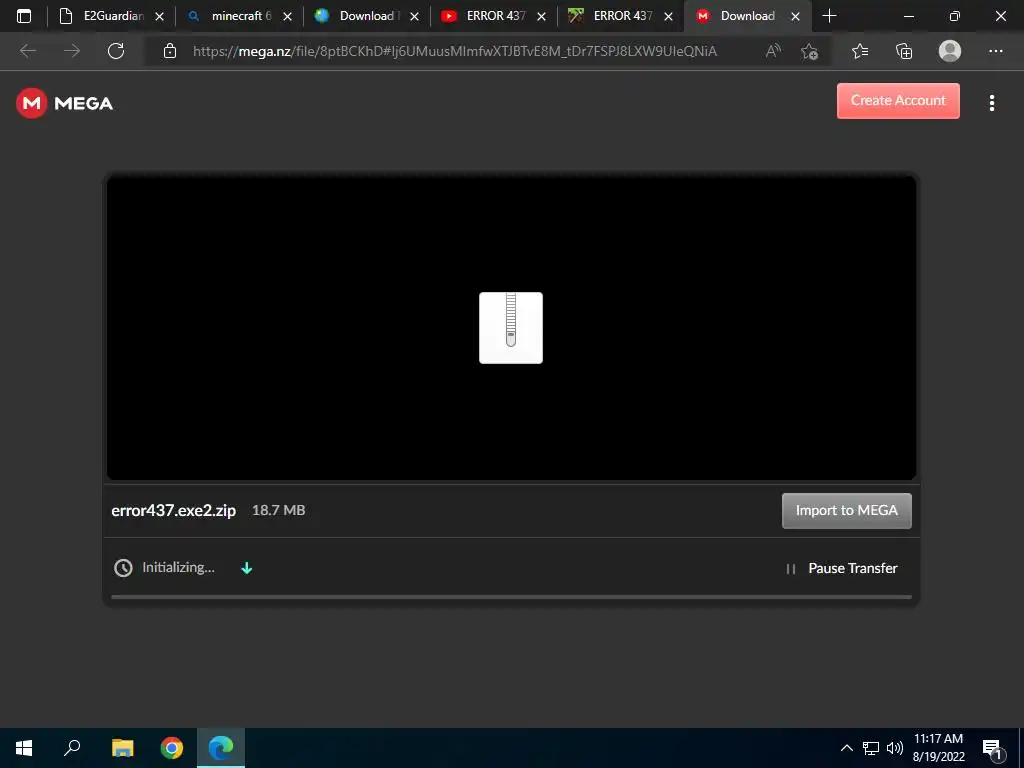
Task: Open a new tab with plus
Action: (829, 16)
